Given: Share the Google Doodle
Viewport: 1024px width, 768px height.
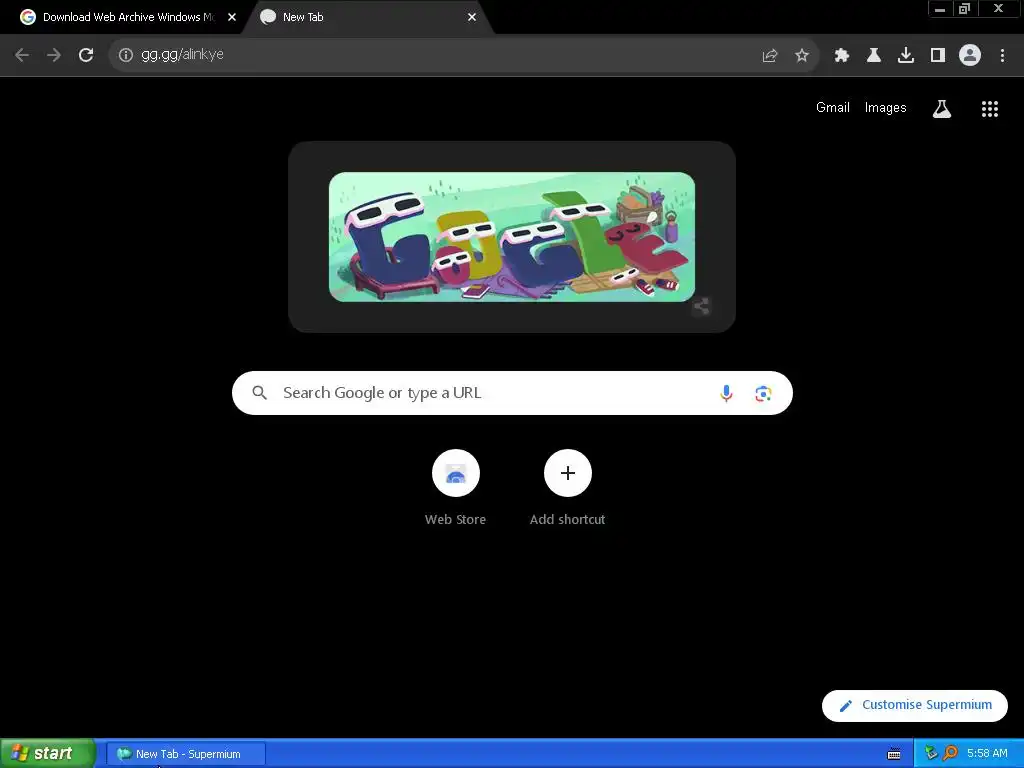Looking at the screenshot, I should click(x=701, y=306).
